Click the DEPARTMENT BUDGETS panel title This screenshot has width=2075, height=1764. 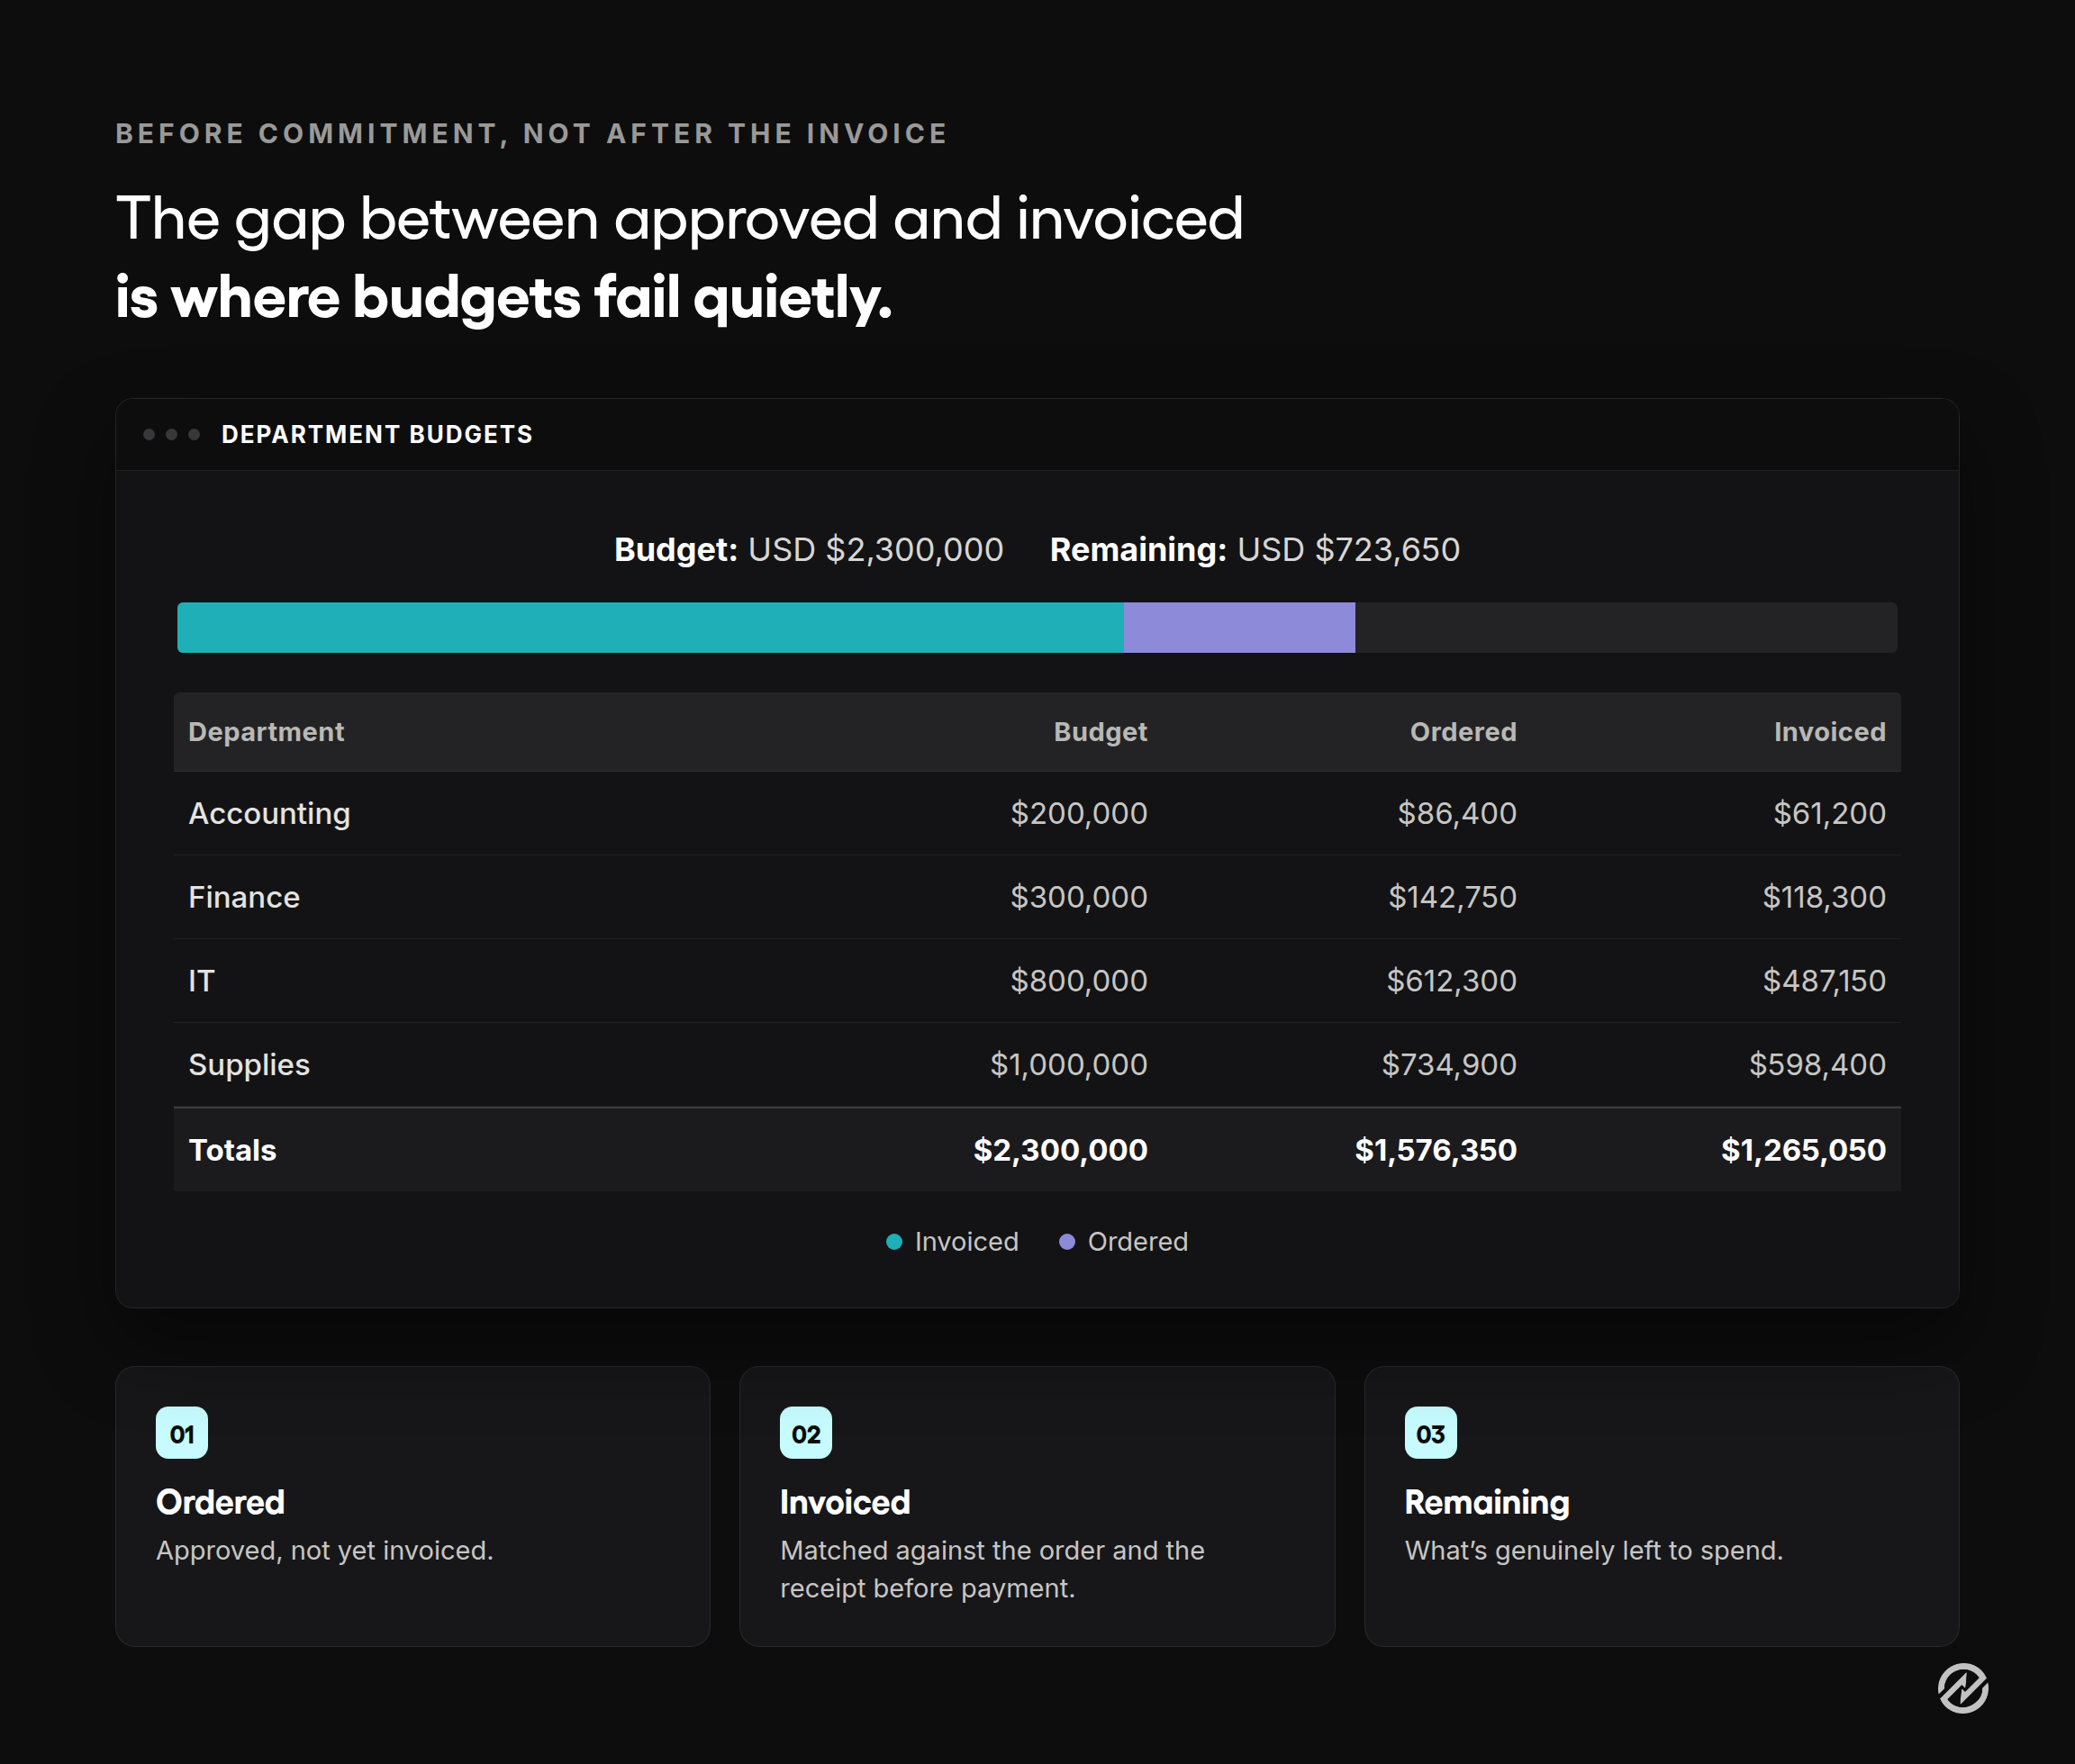click(377, 435)
